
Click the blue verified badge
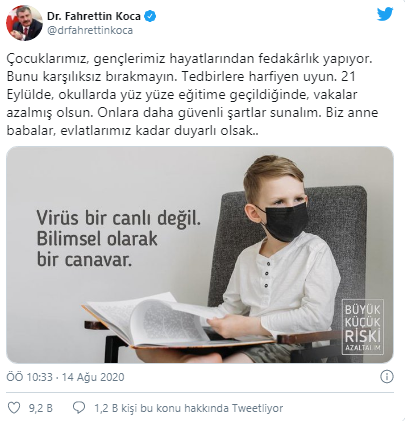tap(150, 16)
